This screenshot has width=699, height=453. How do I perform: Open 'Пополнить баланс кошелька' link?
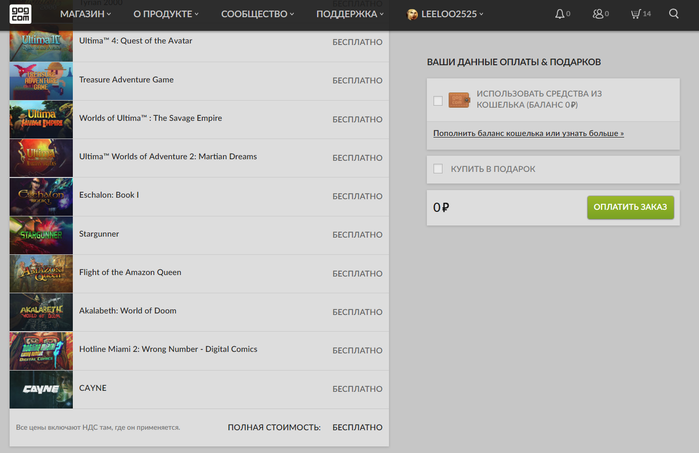(528, 133)
